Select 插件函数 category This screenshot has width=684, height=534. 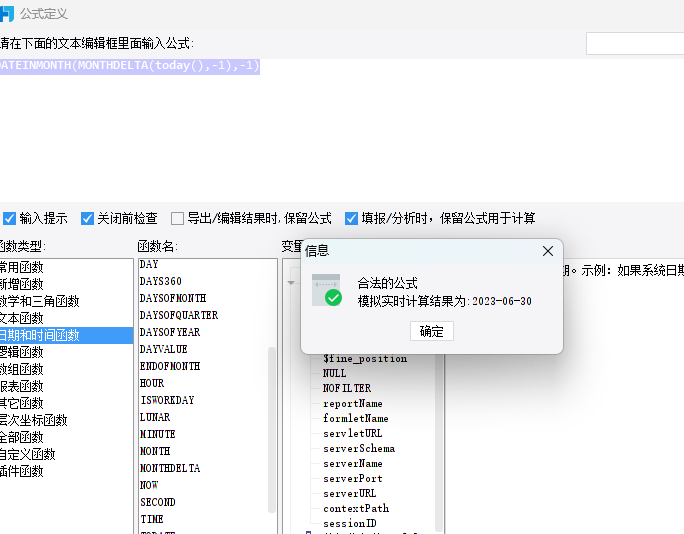[x=66, y=471]
